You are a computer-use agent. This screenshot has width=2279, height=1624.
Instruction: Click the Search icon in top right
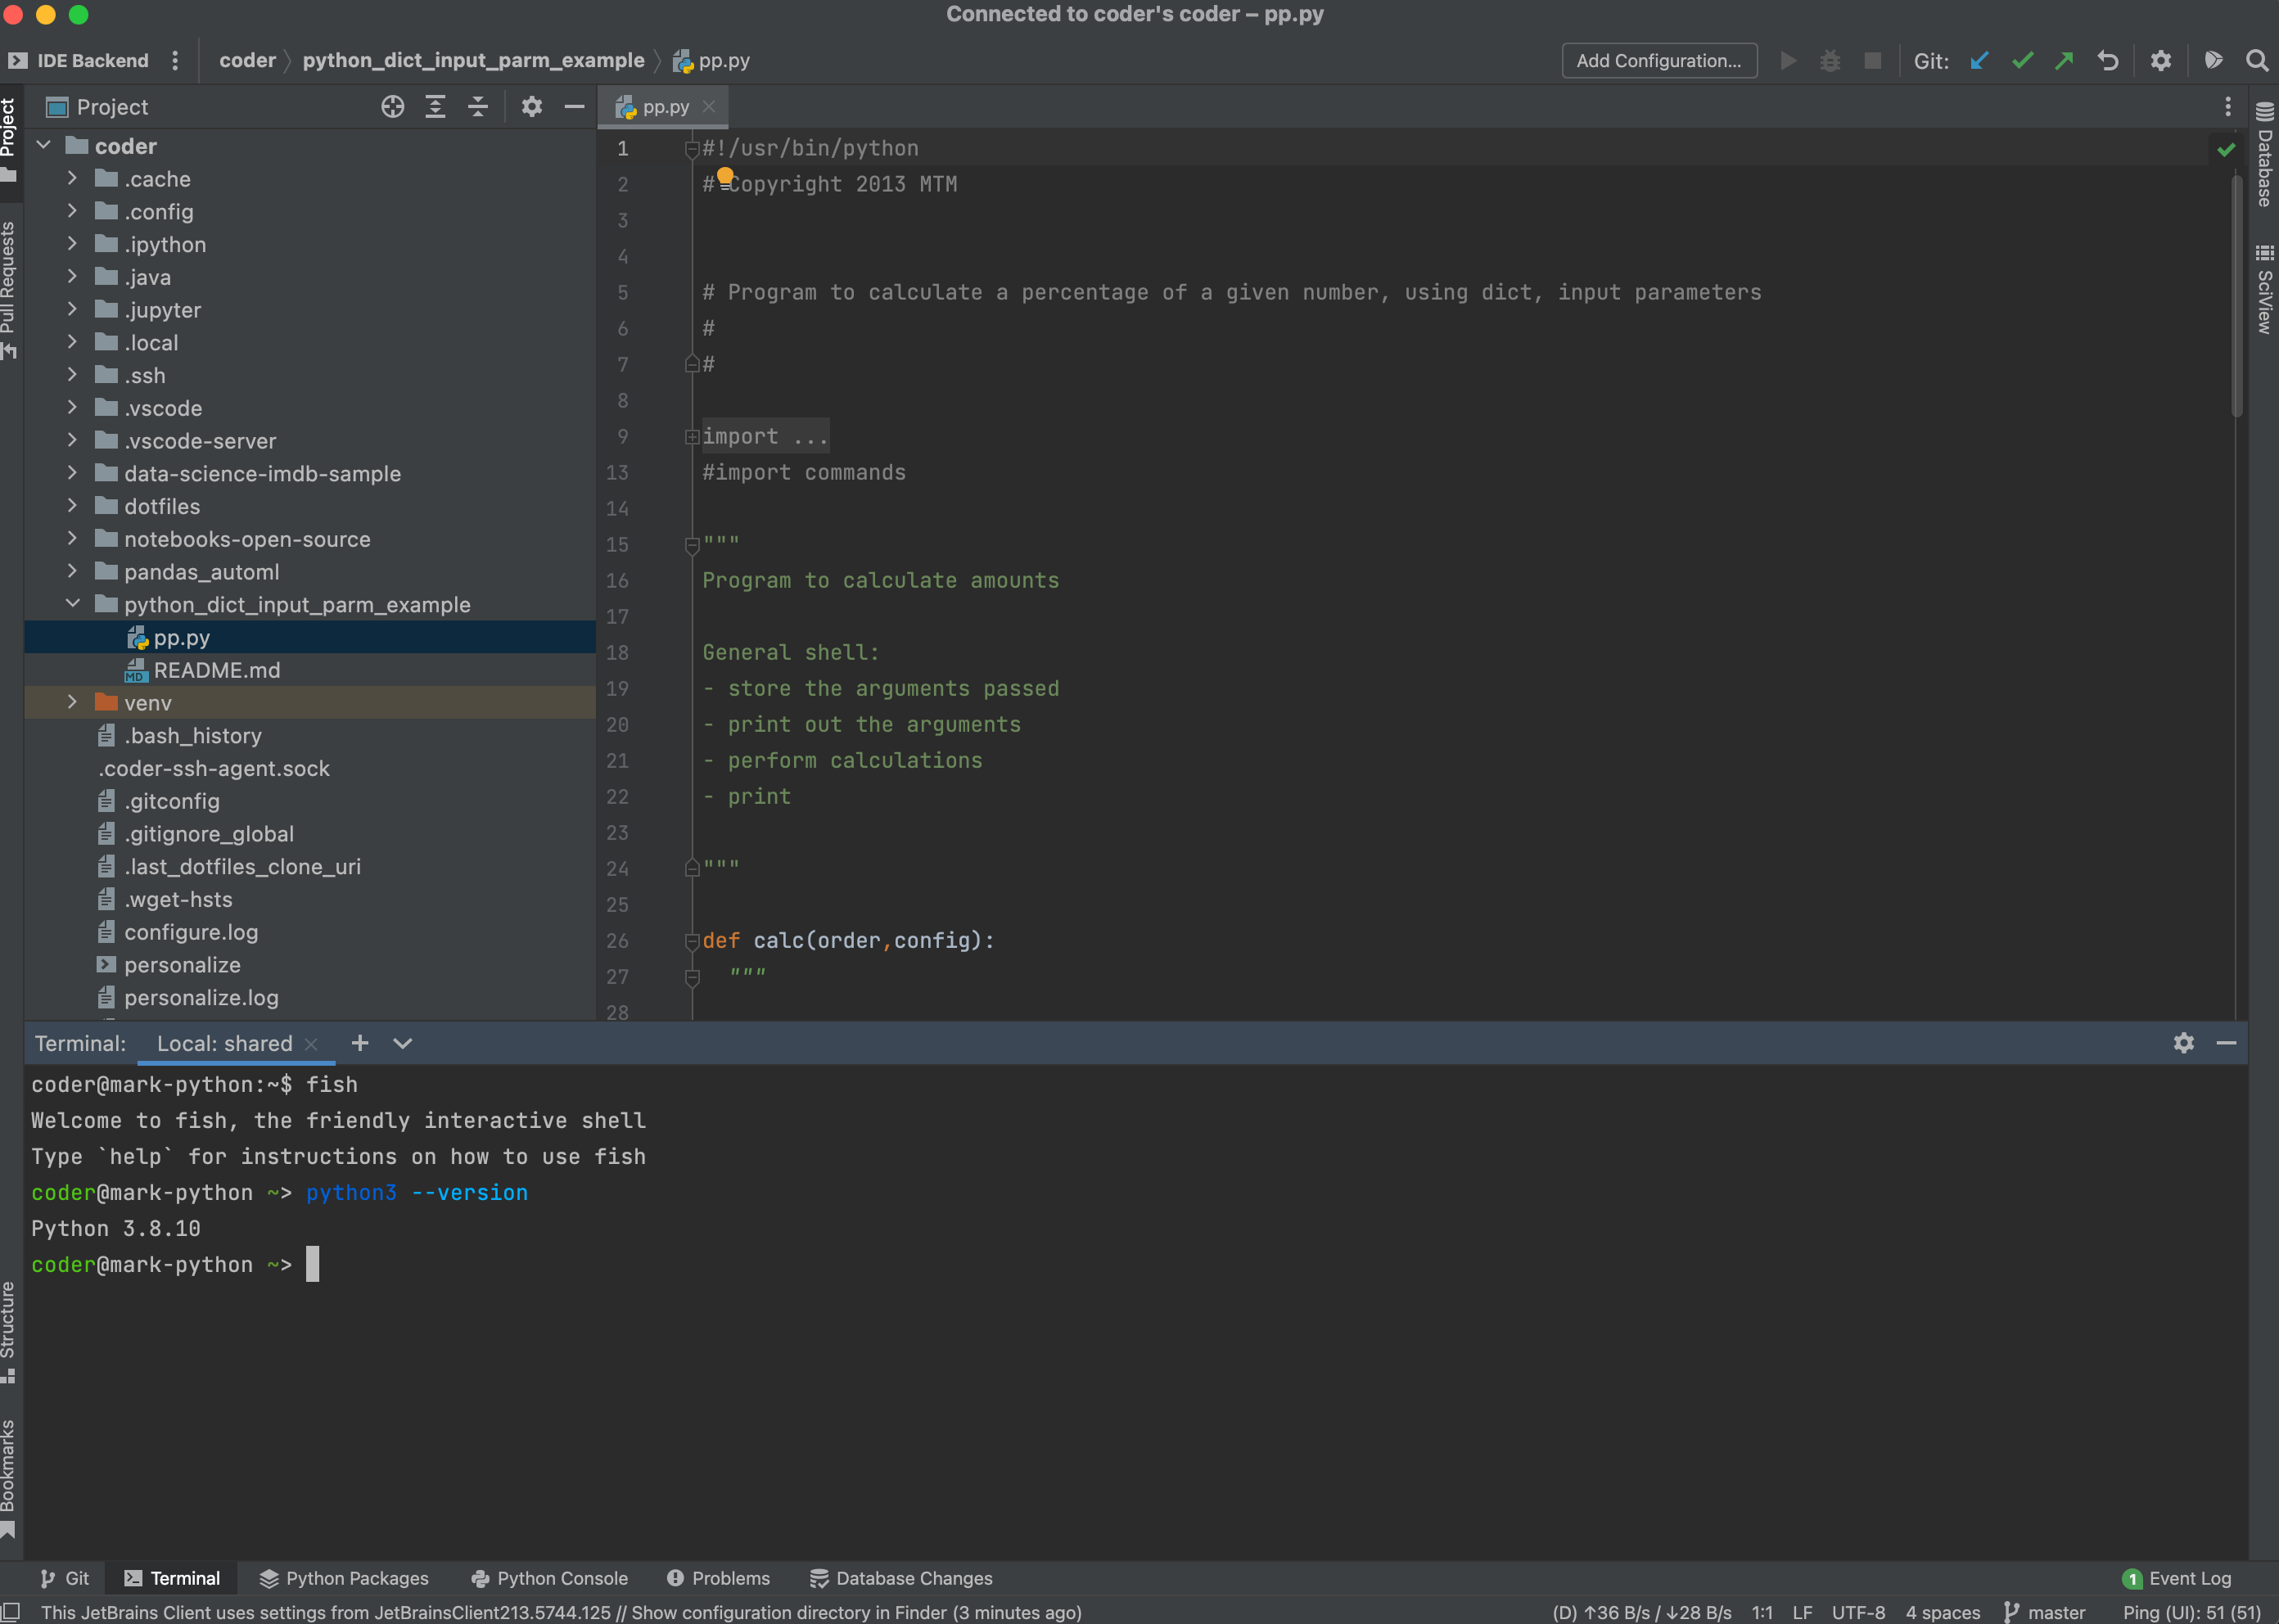click(2256, 60)
